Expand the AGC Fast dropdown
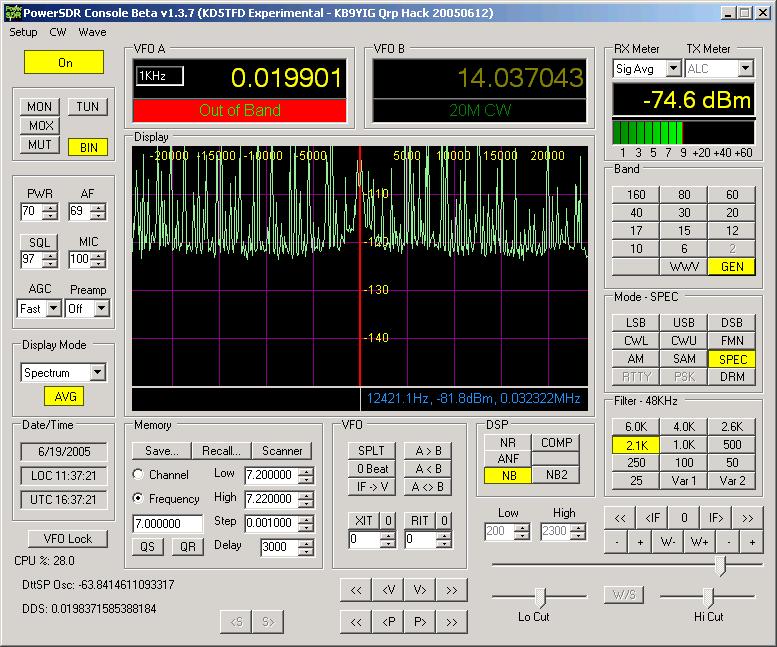The width and height of the screenshot is (777, 647). 54,309
